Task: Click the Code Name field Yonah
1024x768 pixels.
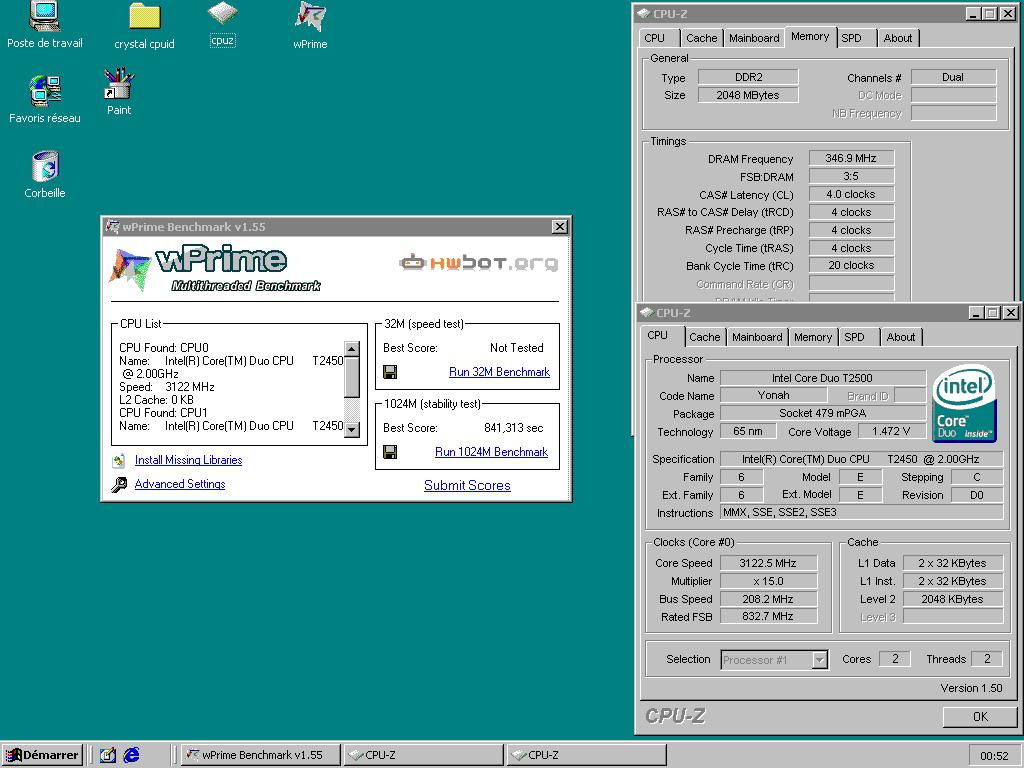Action: click(773, 395)
